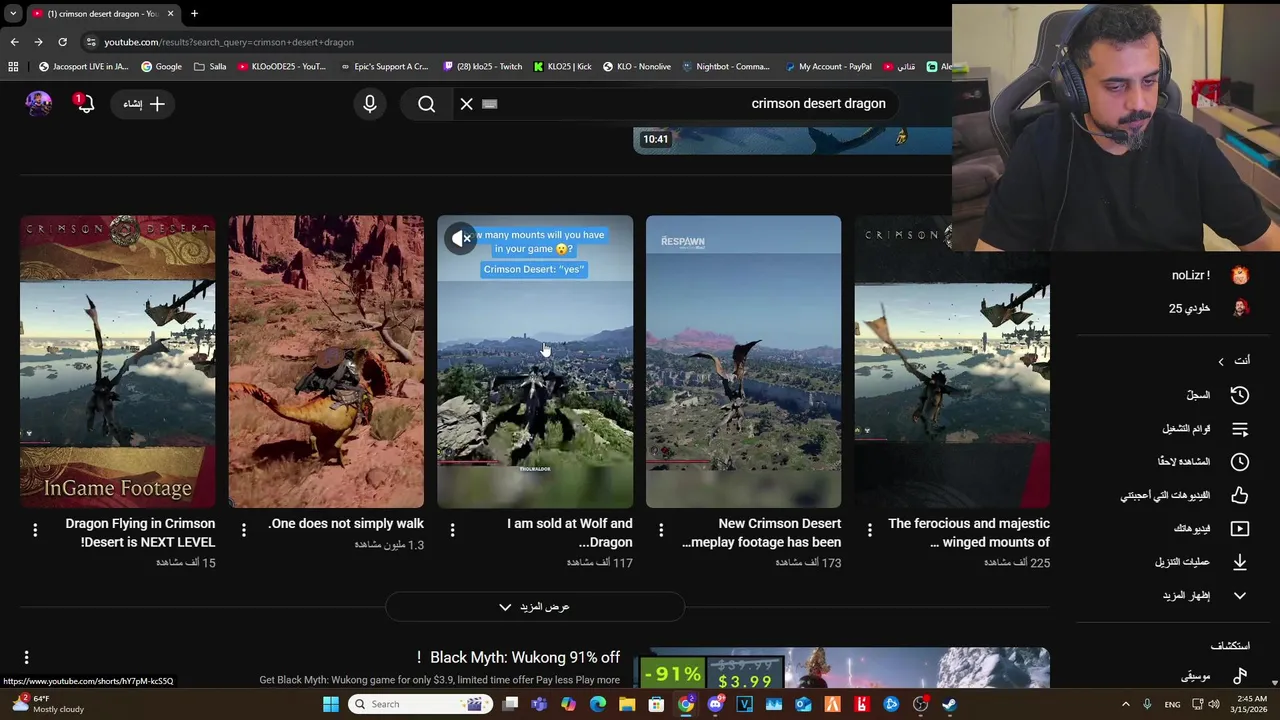Open the 10:41 video thumbnail above the shorts
The image size is (1280, 720).
[x=793, y=140]
